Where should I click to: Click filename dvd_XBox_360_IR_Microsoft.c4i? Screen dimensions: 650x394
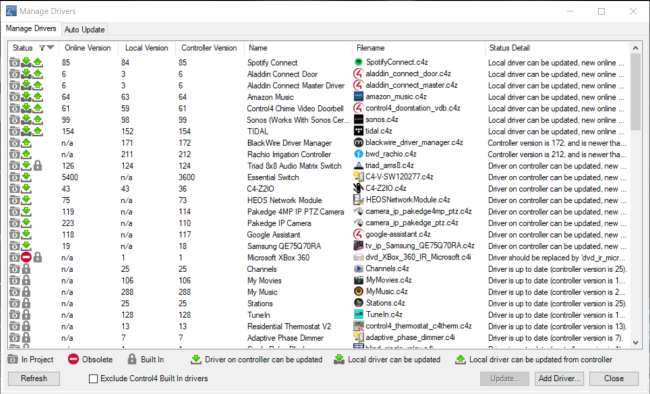418,257
